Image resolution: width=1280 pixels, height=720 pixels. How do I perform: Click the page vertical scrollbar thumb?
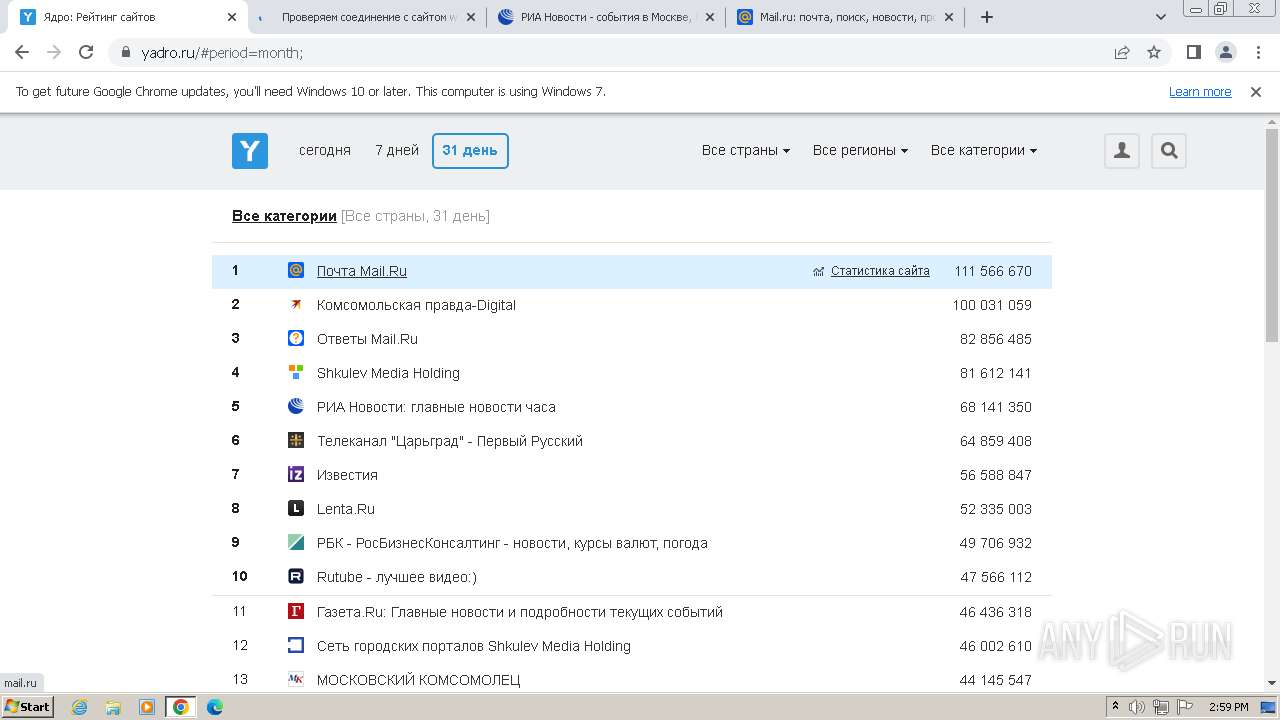pyautogui.click(x=1272, y=236)
